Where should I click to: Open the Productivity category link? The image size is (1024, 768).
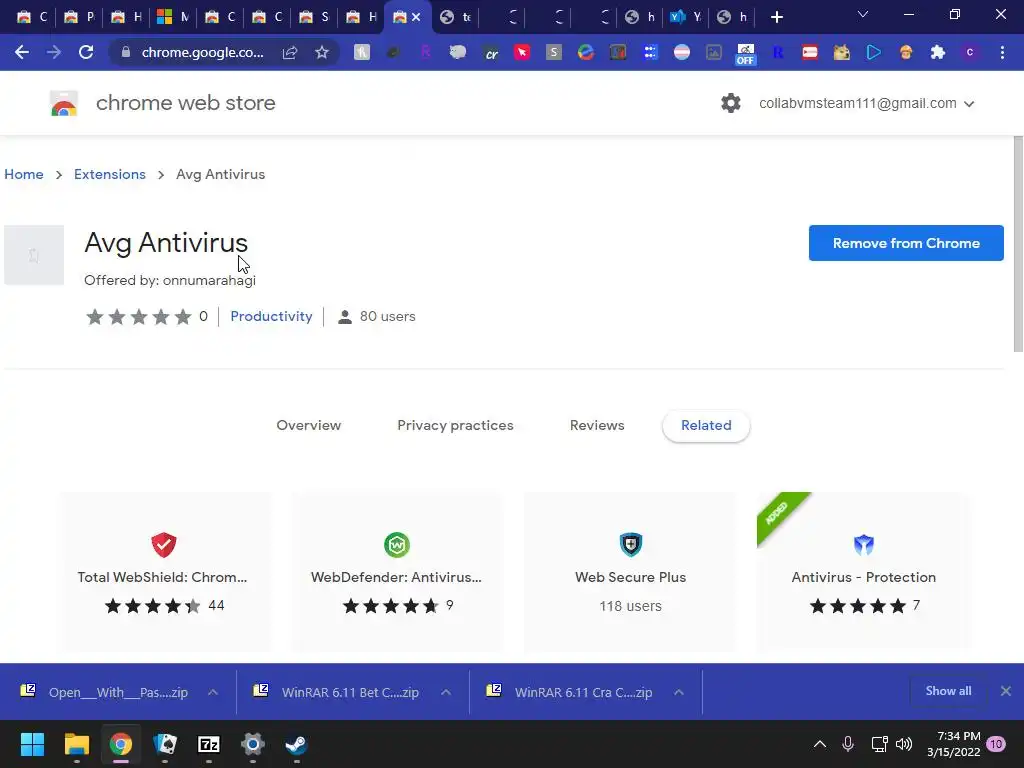[x=271, y=316]
